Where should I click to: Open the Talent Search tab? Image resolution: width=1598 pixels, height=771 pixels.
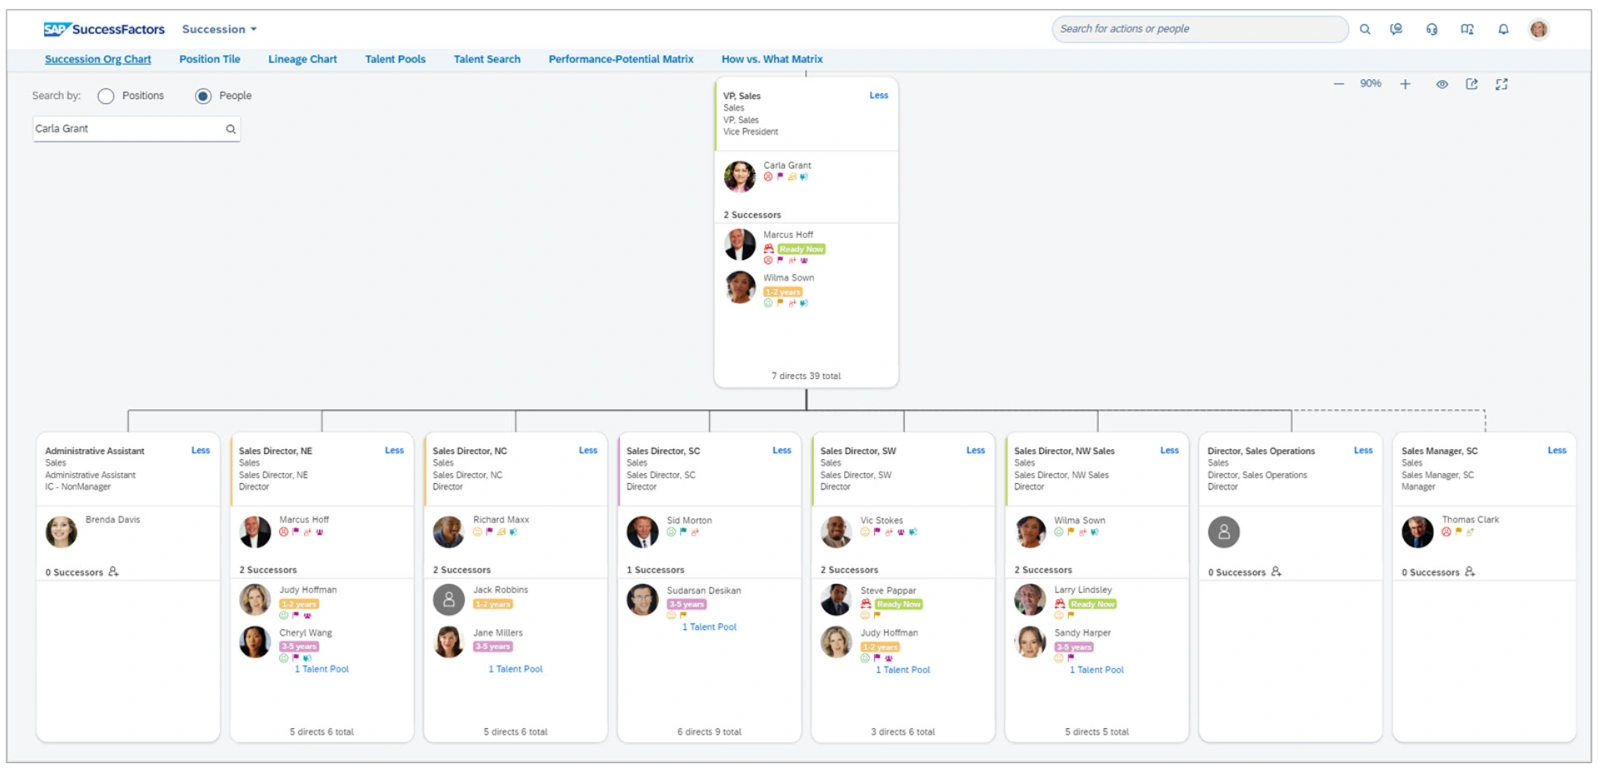pos(487,59)
